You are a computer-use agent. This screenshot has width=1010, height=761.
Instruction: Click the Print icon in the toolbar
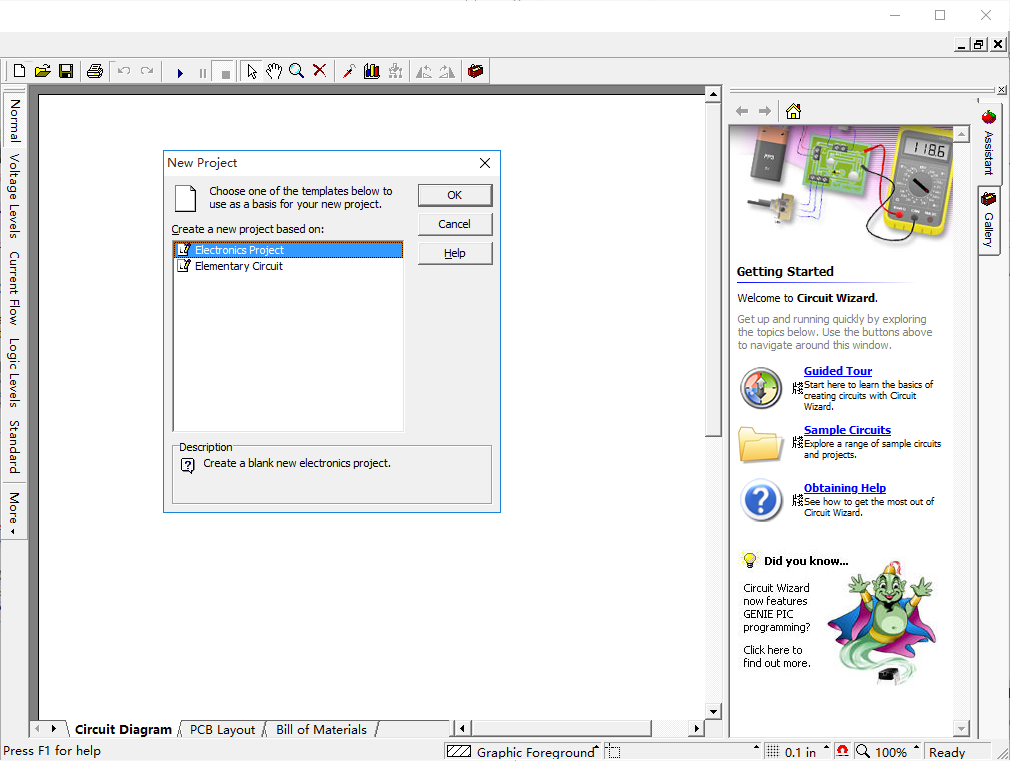click(95, 71)
